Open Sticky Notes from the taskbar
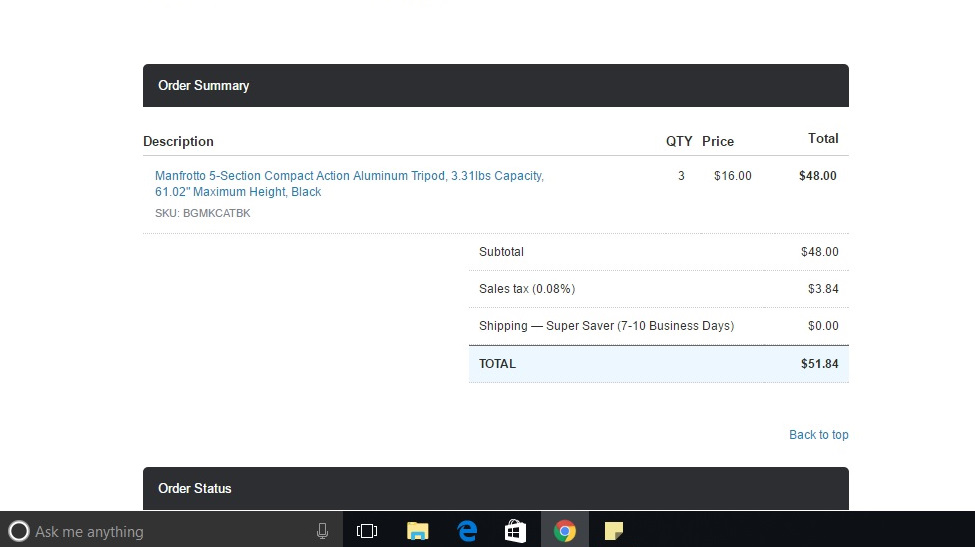 click(x=614, y=531)
